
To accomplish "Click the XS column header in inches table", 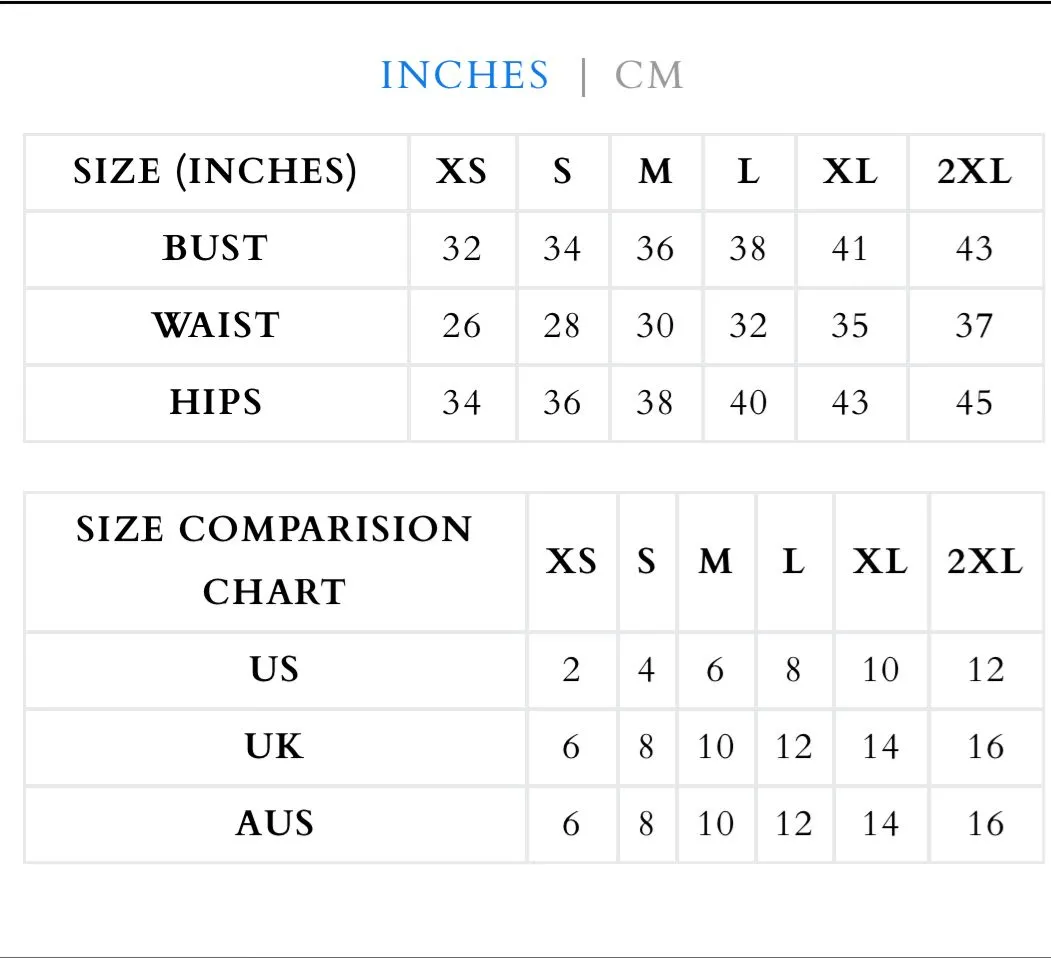I will pos(461,172).
